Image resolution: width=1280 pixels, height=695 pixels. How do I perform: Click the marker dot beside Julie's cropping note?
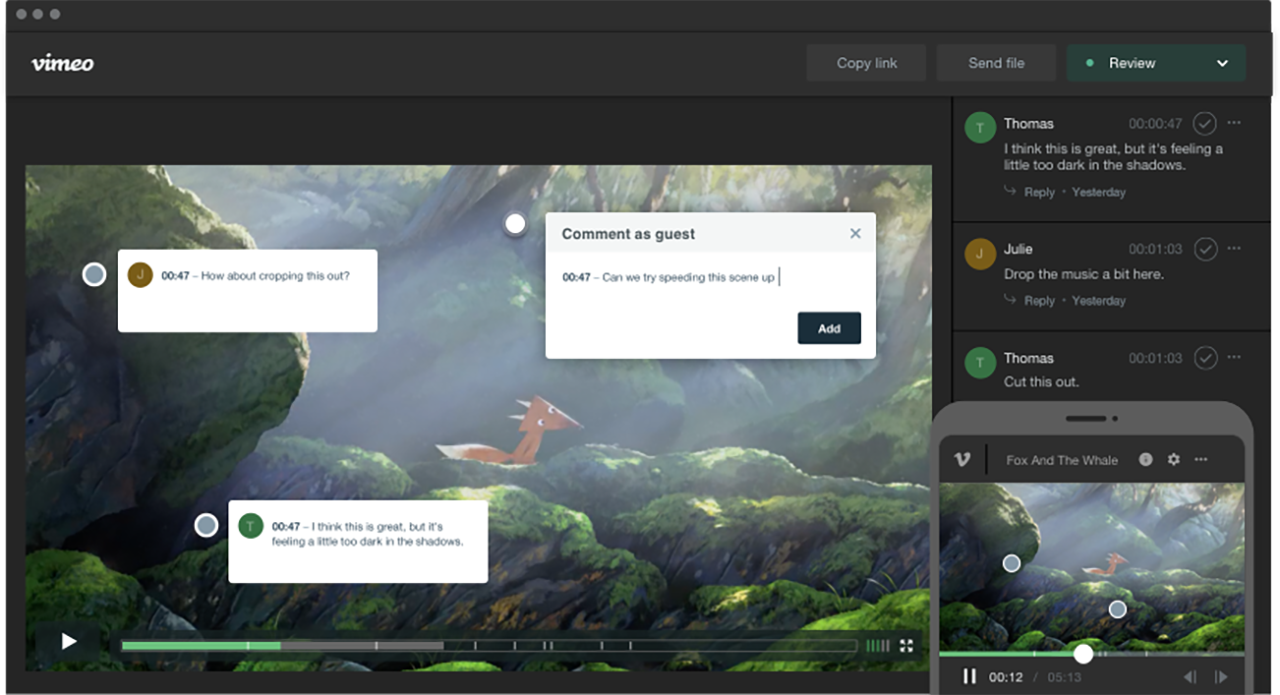[x=94, y=274]
